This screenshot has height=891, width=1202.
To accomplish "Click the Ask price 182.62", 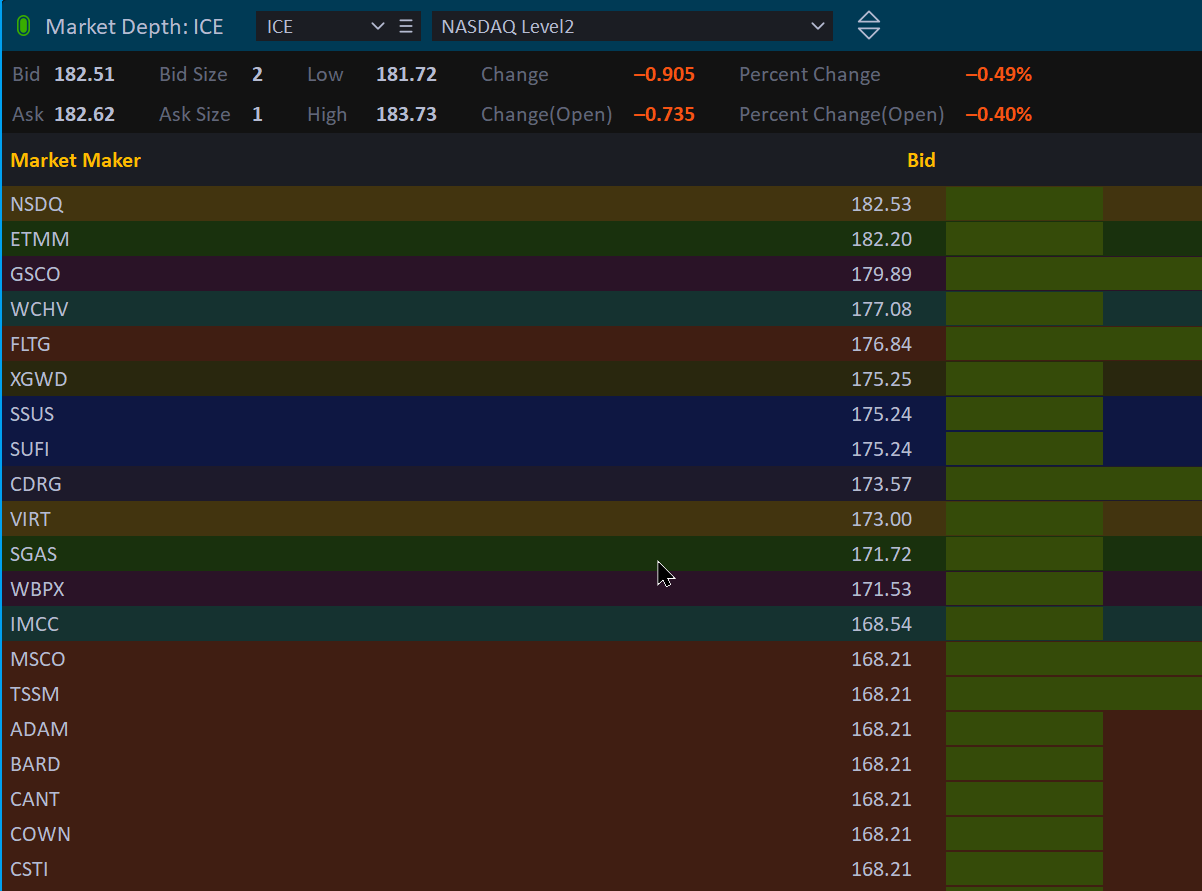I will [90, 114].
